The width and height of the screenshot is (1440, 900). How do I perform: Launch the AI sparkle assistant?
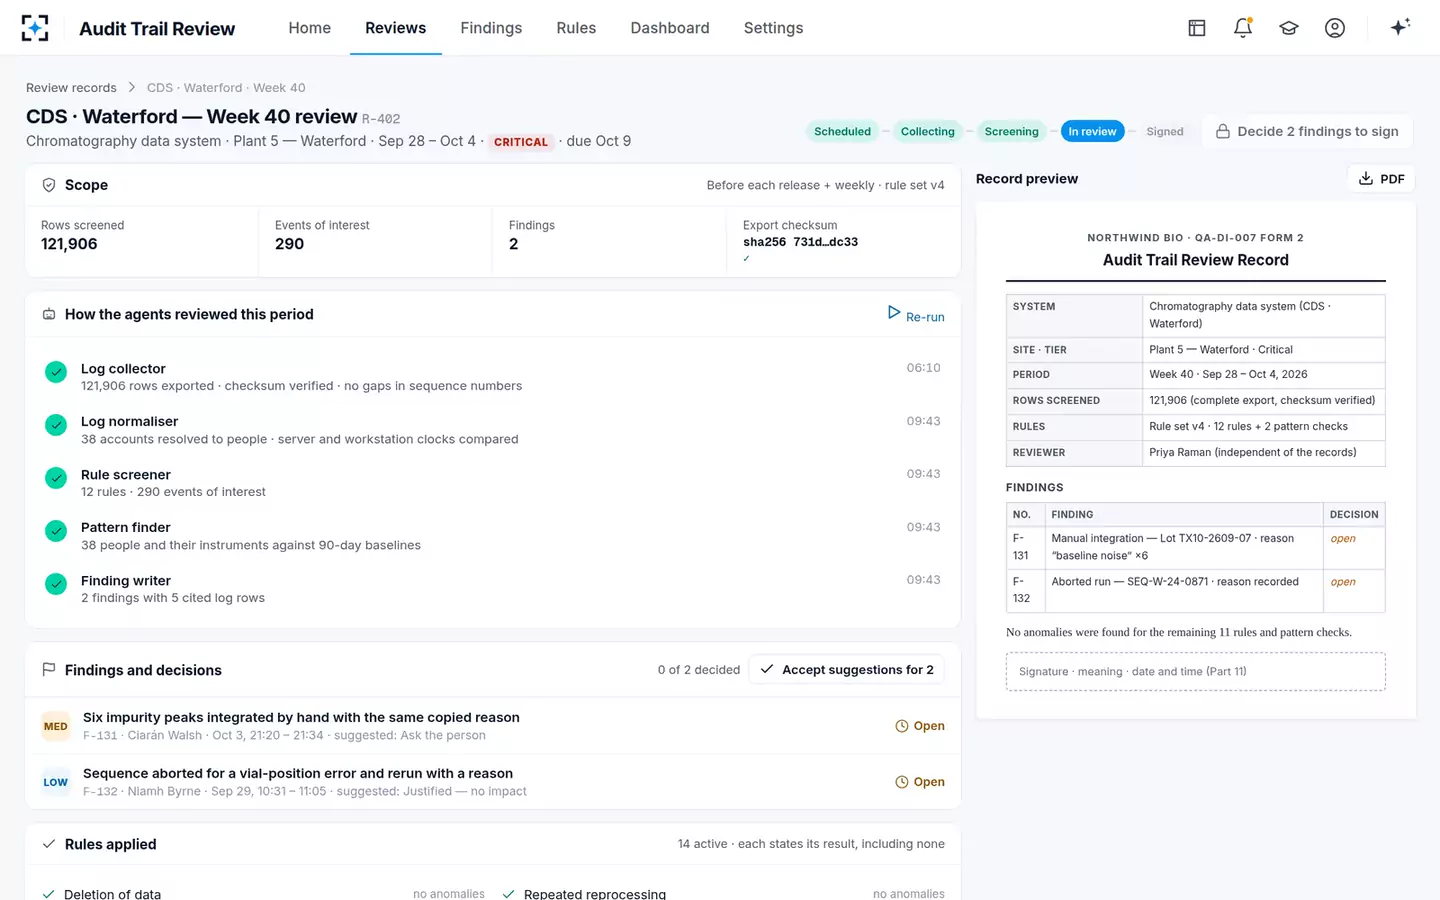pos(1400,27)
